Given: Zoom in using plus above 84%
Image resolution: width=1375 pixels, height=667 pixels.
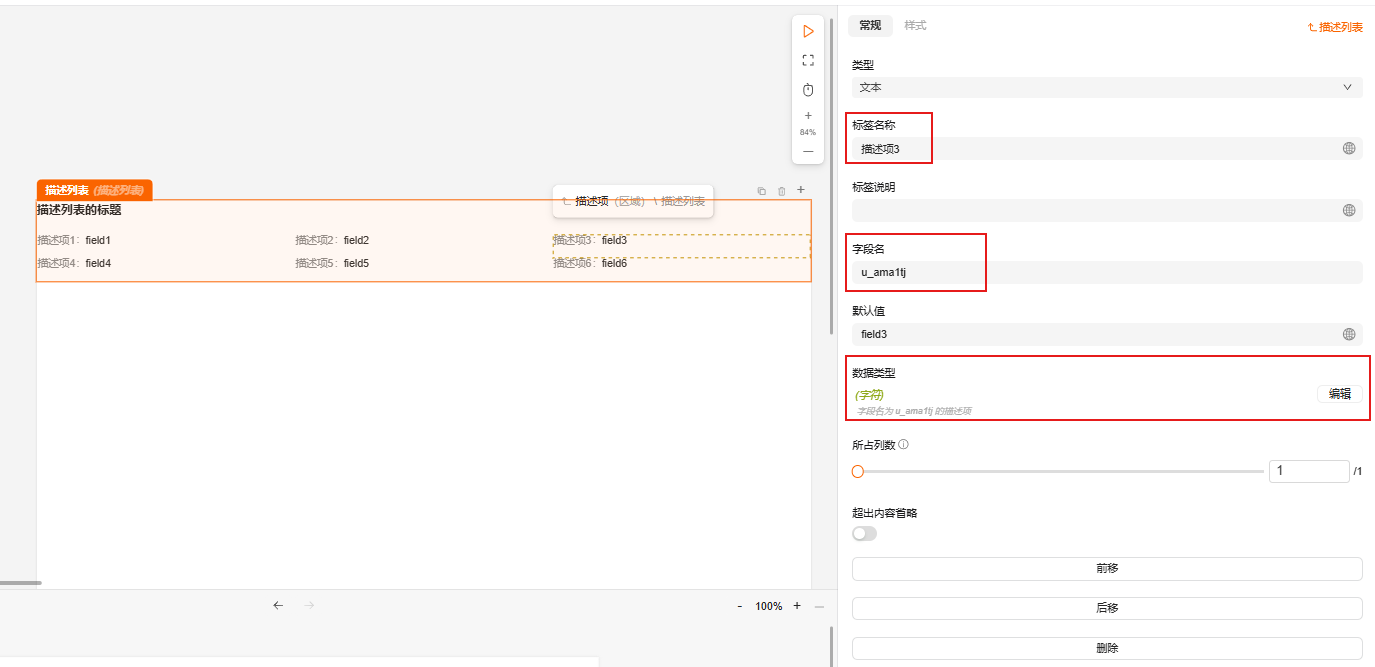Looking at the screenshot, I should 808,116.
